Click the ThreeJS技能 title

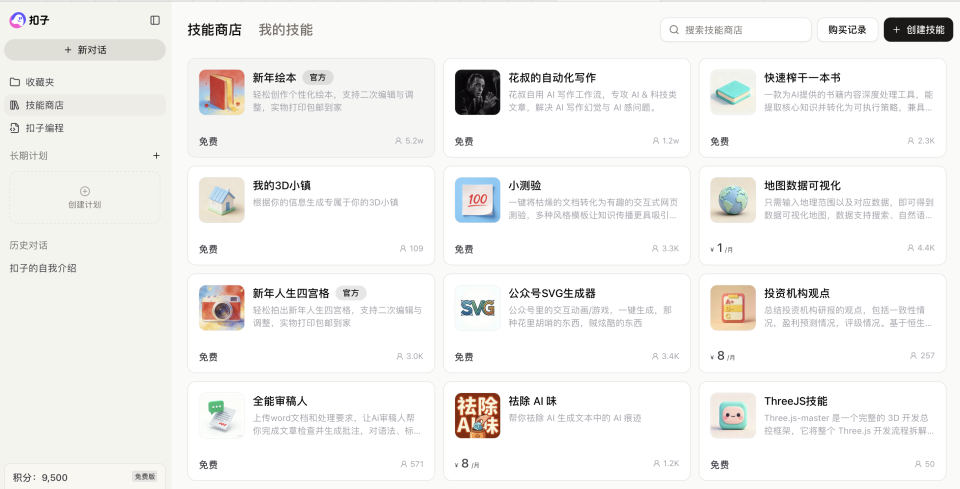(795, 401)
